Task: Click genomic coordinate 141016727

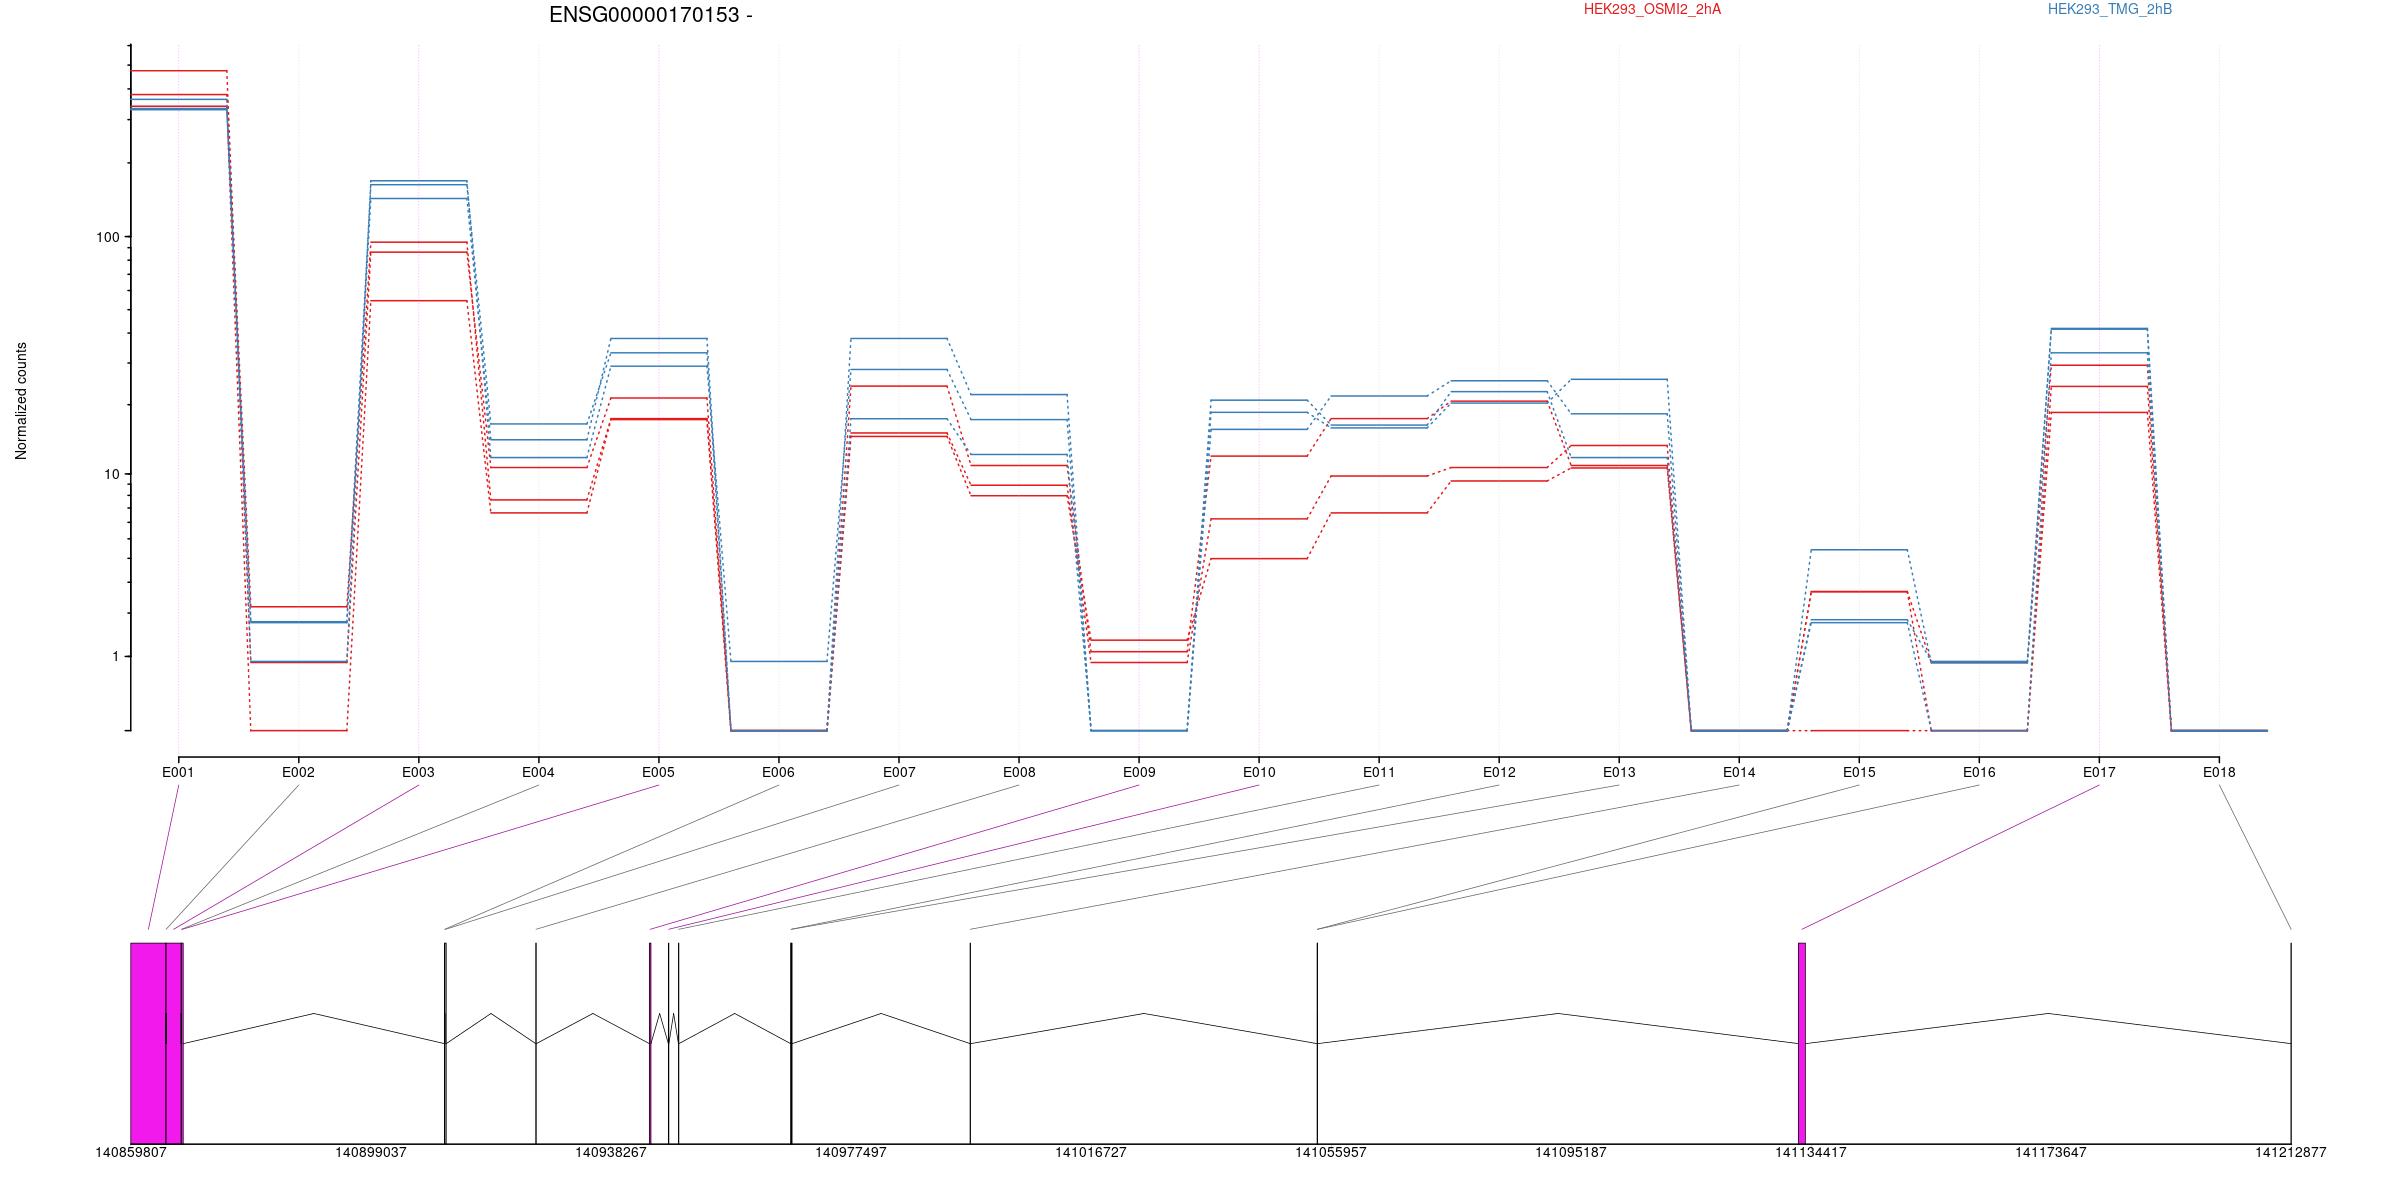Action: pos(1091,1153)
